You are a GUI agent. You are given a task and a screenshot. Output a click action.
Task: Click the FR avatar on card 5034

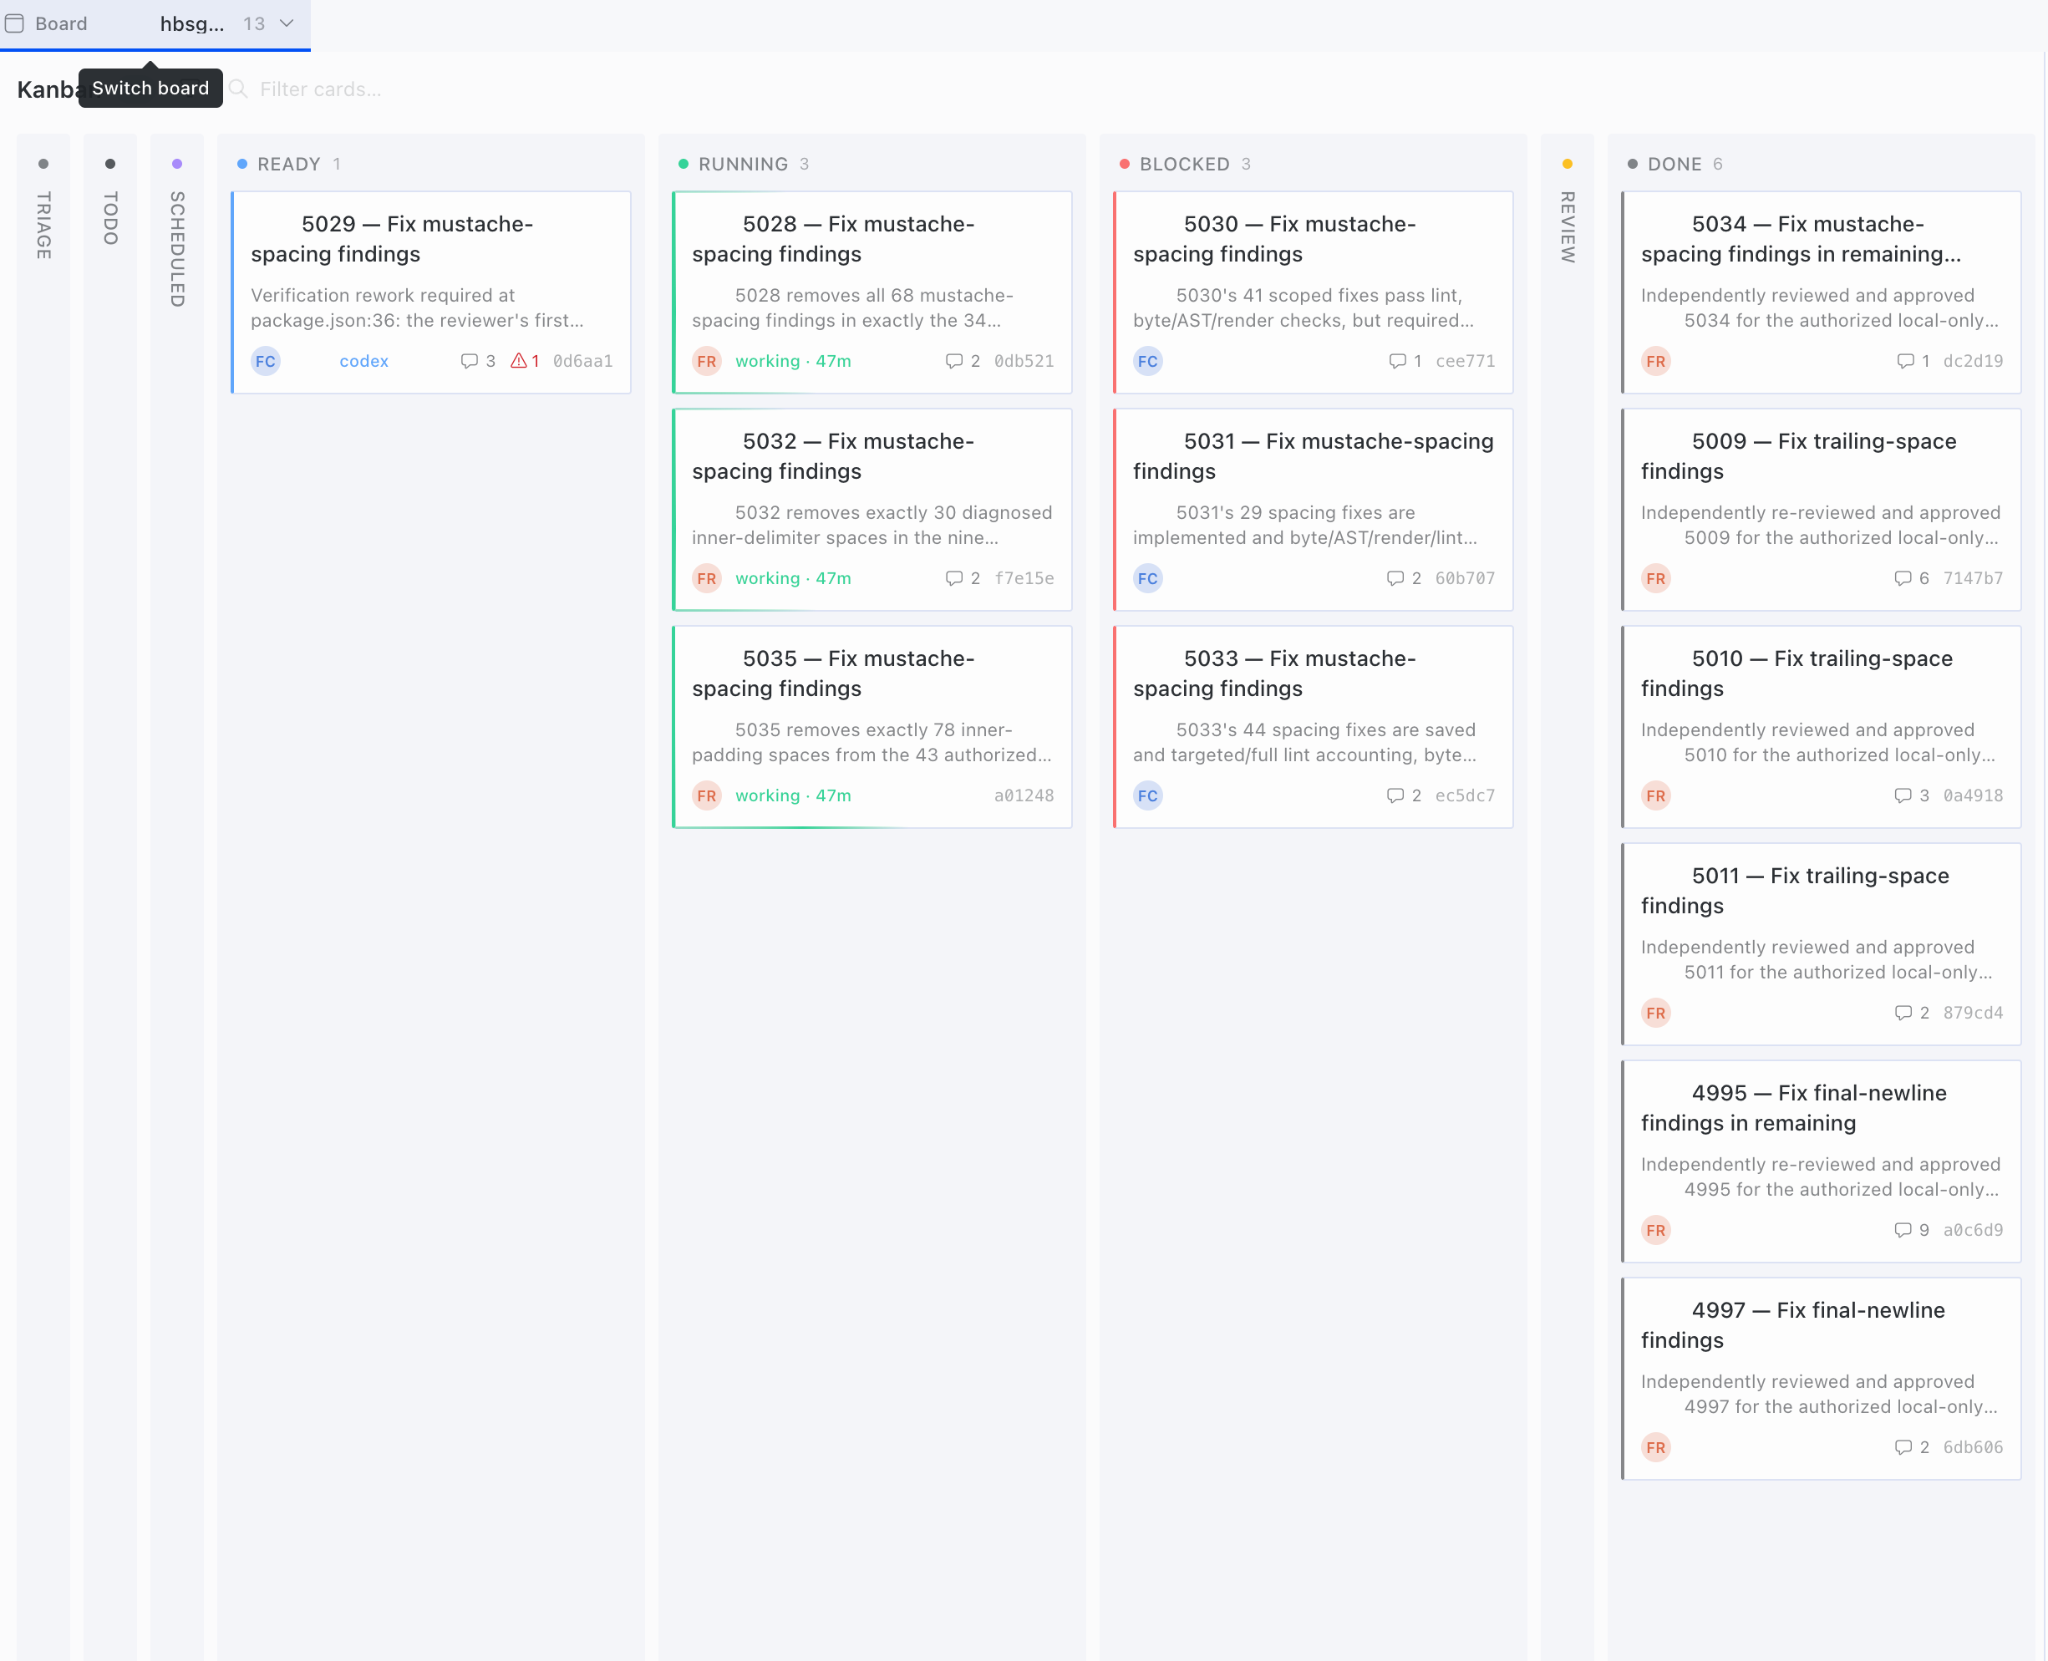1656,361
